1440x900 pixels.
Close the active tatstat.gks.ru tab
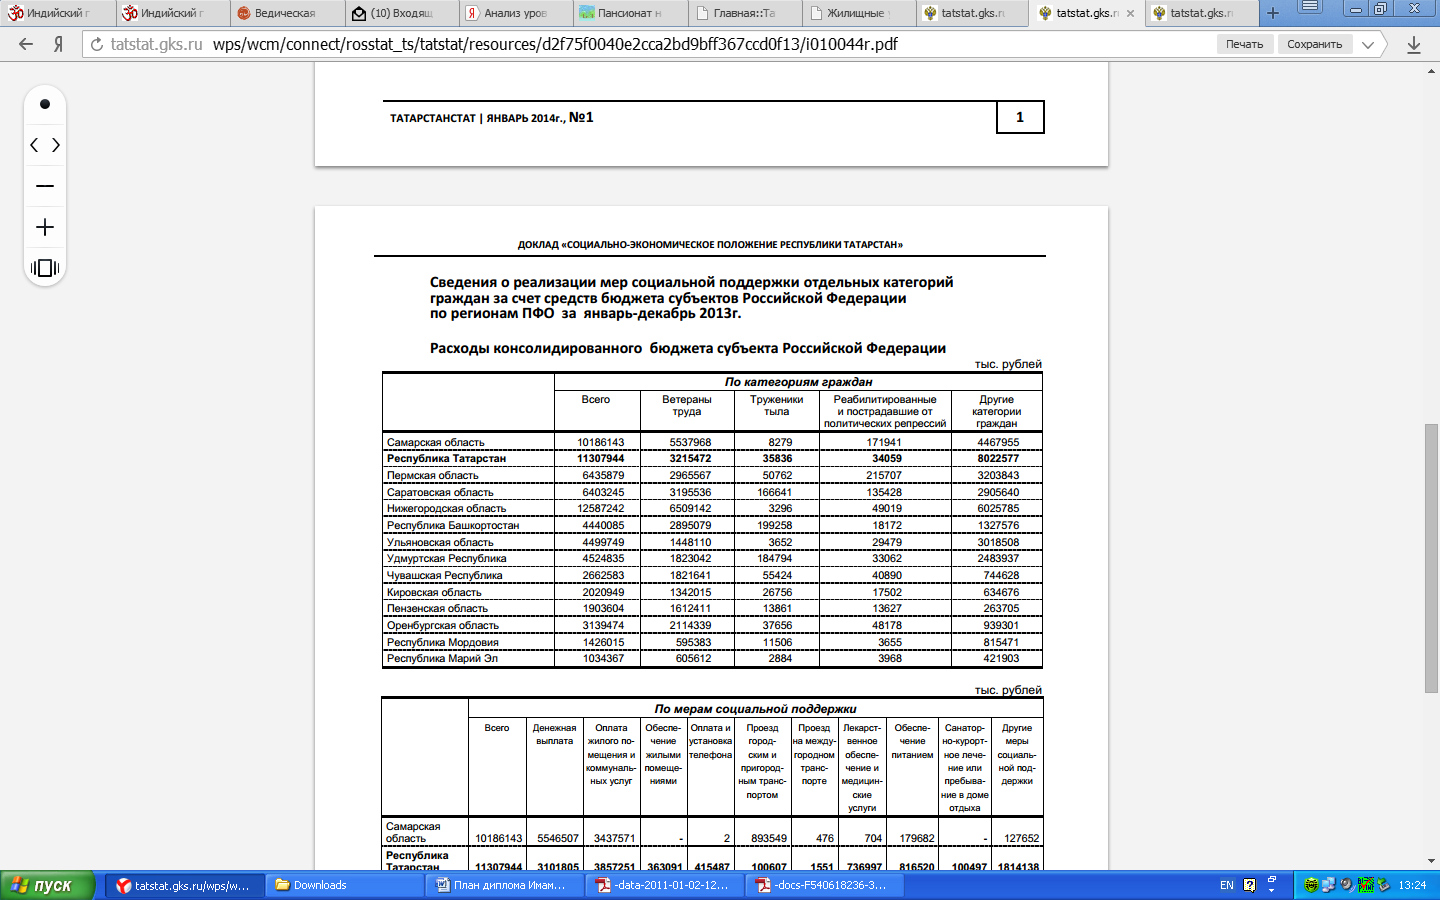1130,13
